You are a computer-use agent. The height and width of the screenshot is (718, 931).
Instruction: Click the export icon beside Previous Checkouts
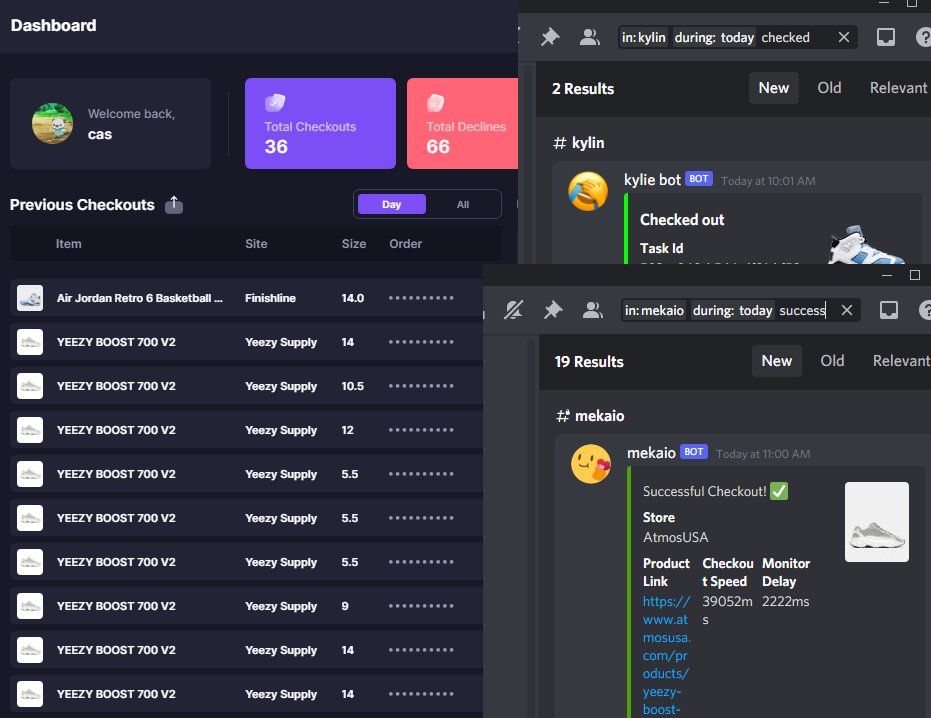(x=173, y=204)
